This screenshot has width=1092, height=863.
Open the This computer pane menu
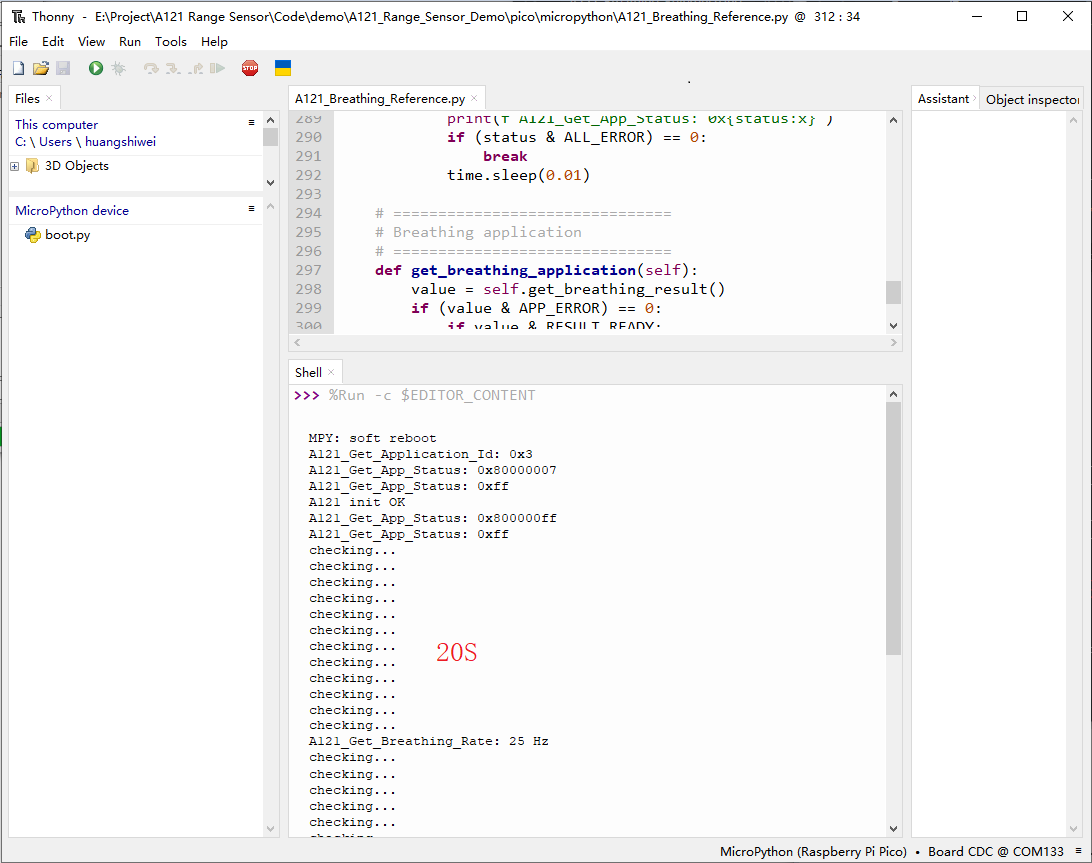point(252,123)
